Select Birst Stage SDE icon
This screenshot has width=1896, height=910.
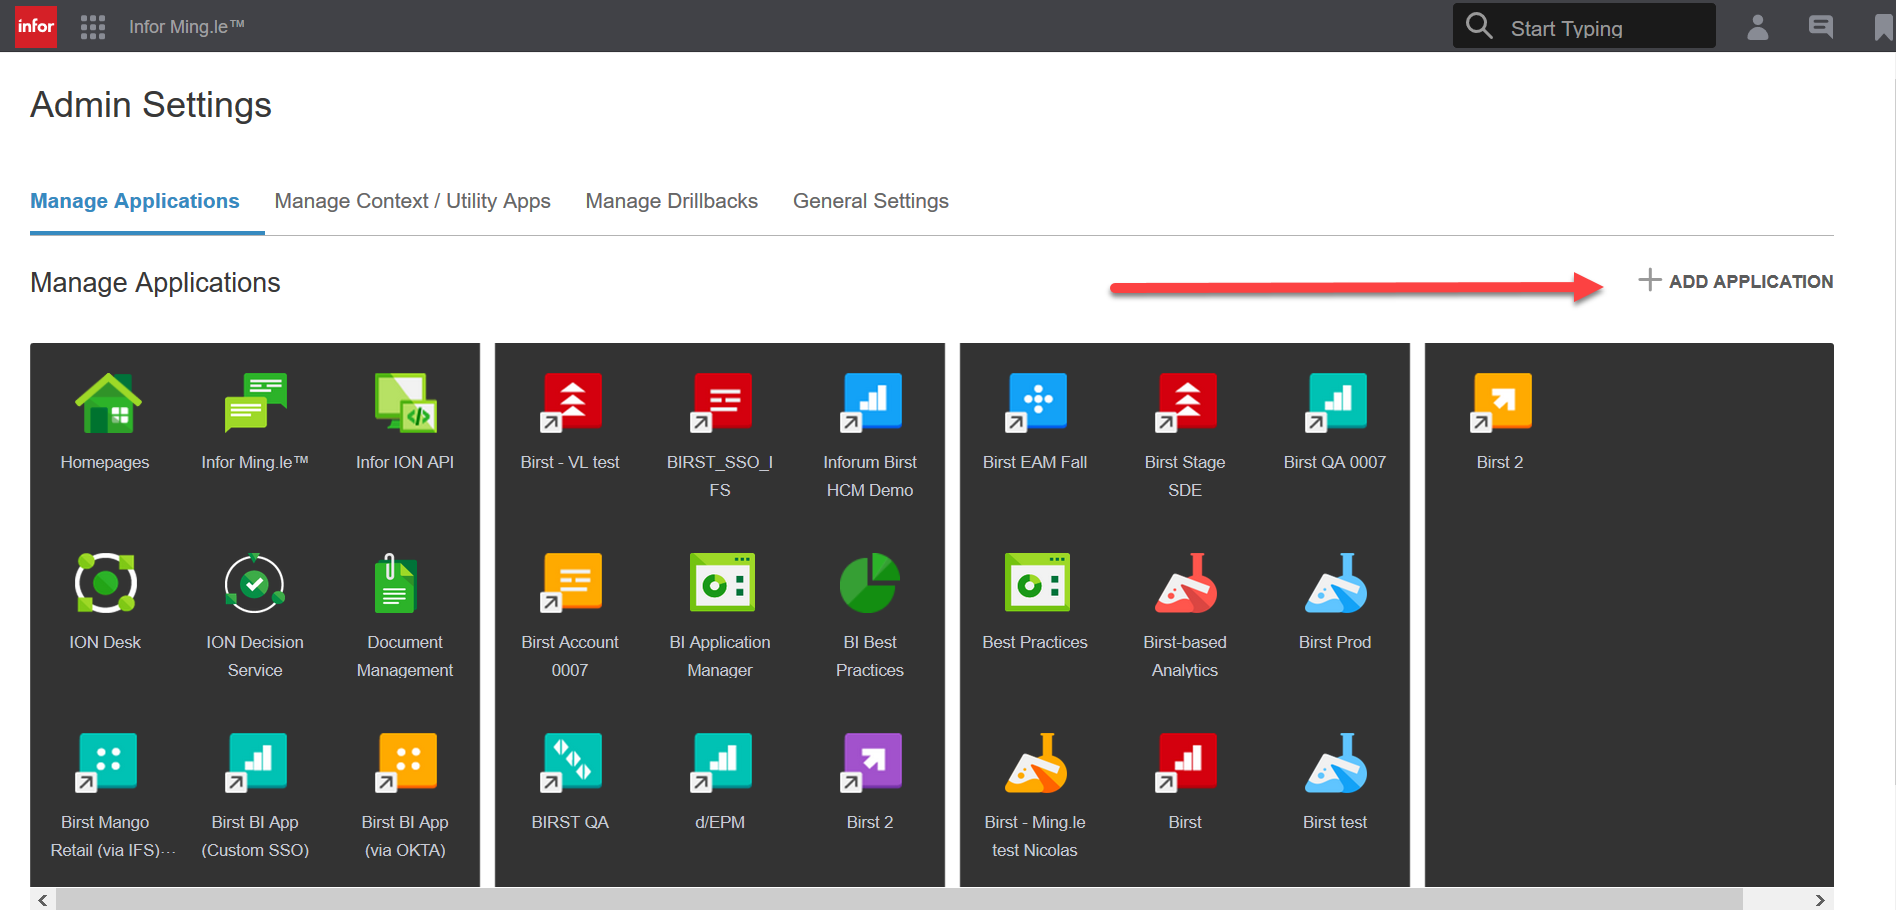click(1186, 403)
